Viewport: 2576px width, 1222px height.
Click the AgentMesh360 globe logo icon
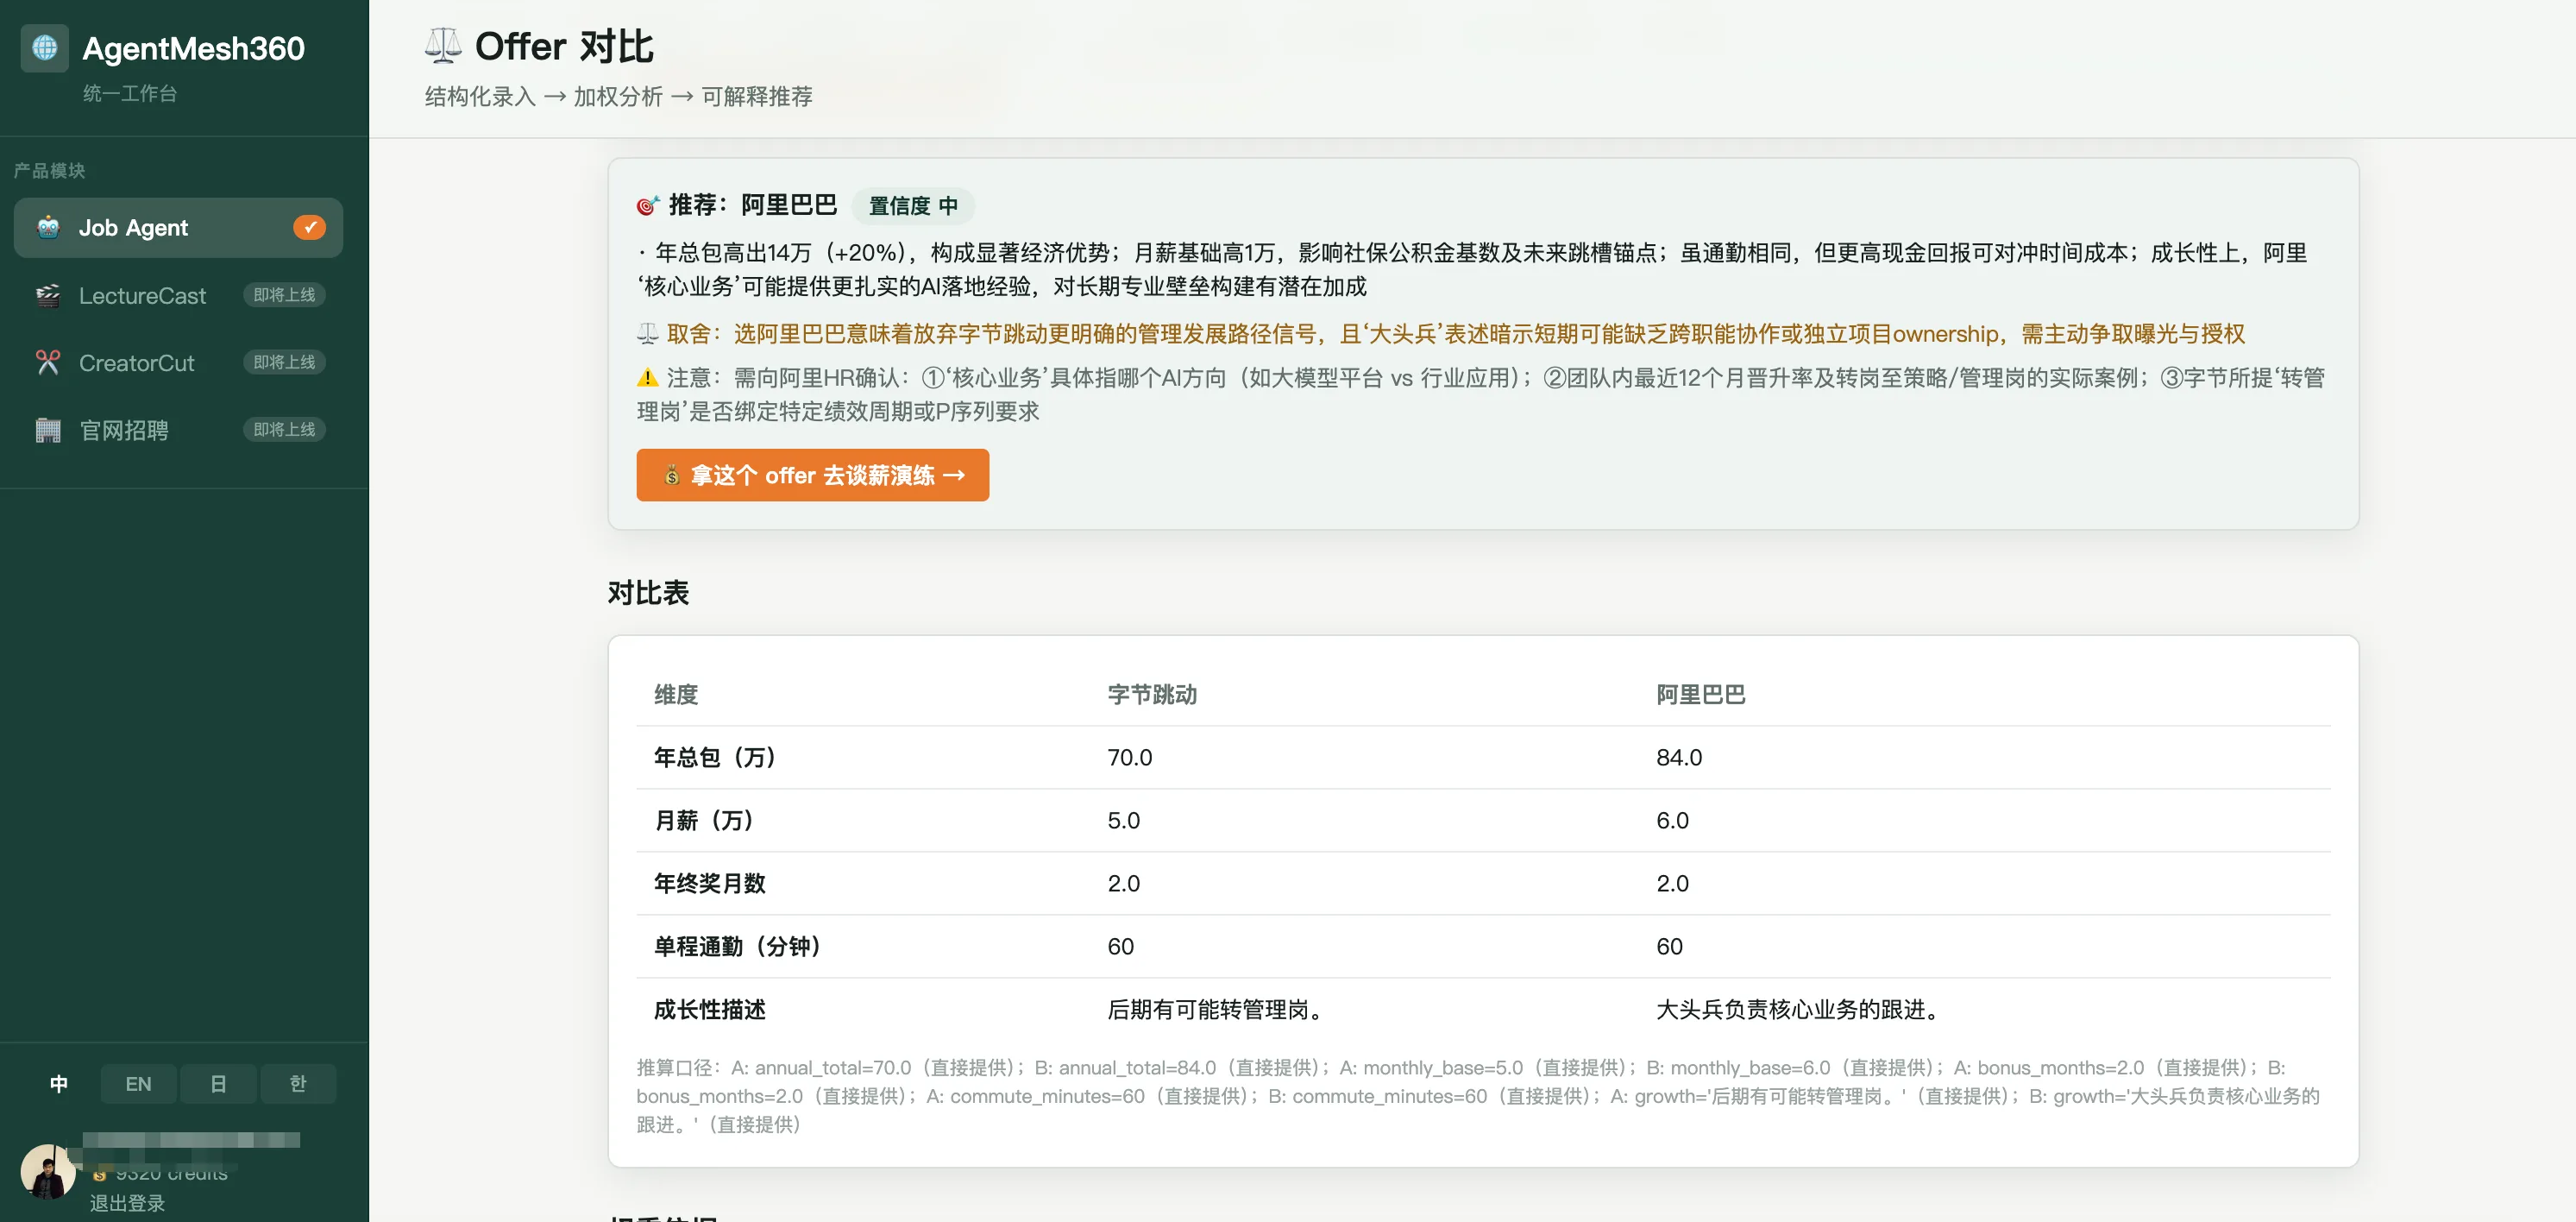(45, 47)
